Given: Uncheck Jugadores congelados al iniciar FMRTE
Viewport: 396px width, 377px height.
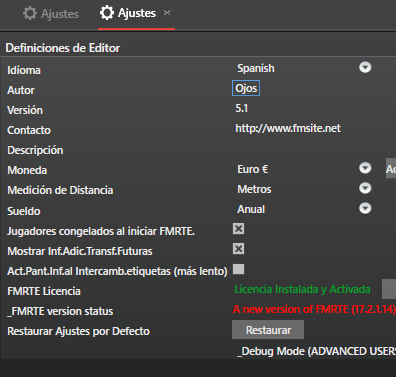Looking at the screenshot, I should tap(238, 229).
